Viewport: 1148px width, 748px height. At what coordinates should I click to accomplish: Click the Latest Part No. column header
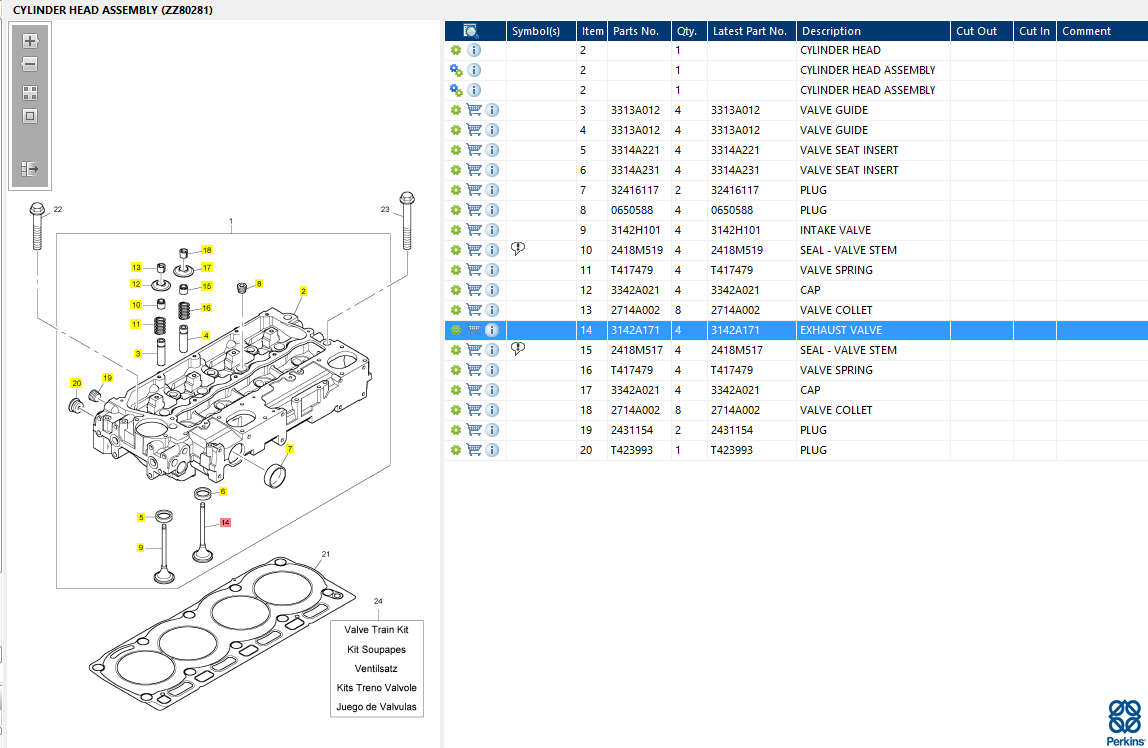[749, 31]
